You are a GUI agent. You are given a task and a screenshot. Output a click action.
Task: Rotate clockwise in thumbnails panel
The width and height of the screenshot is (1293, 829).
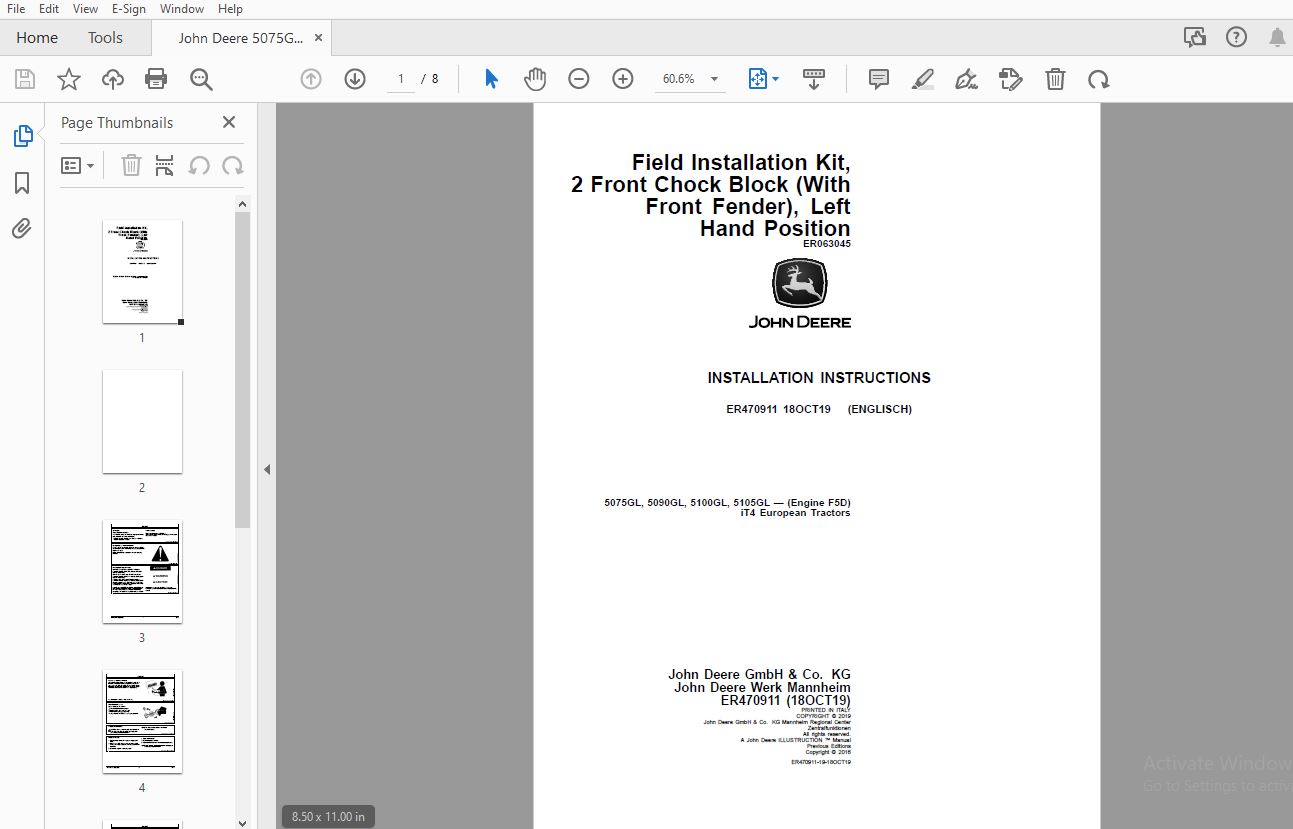point(232,165)
